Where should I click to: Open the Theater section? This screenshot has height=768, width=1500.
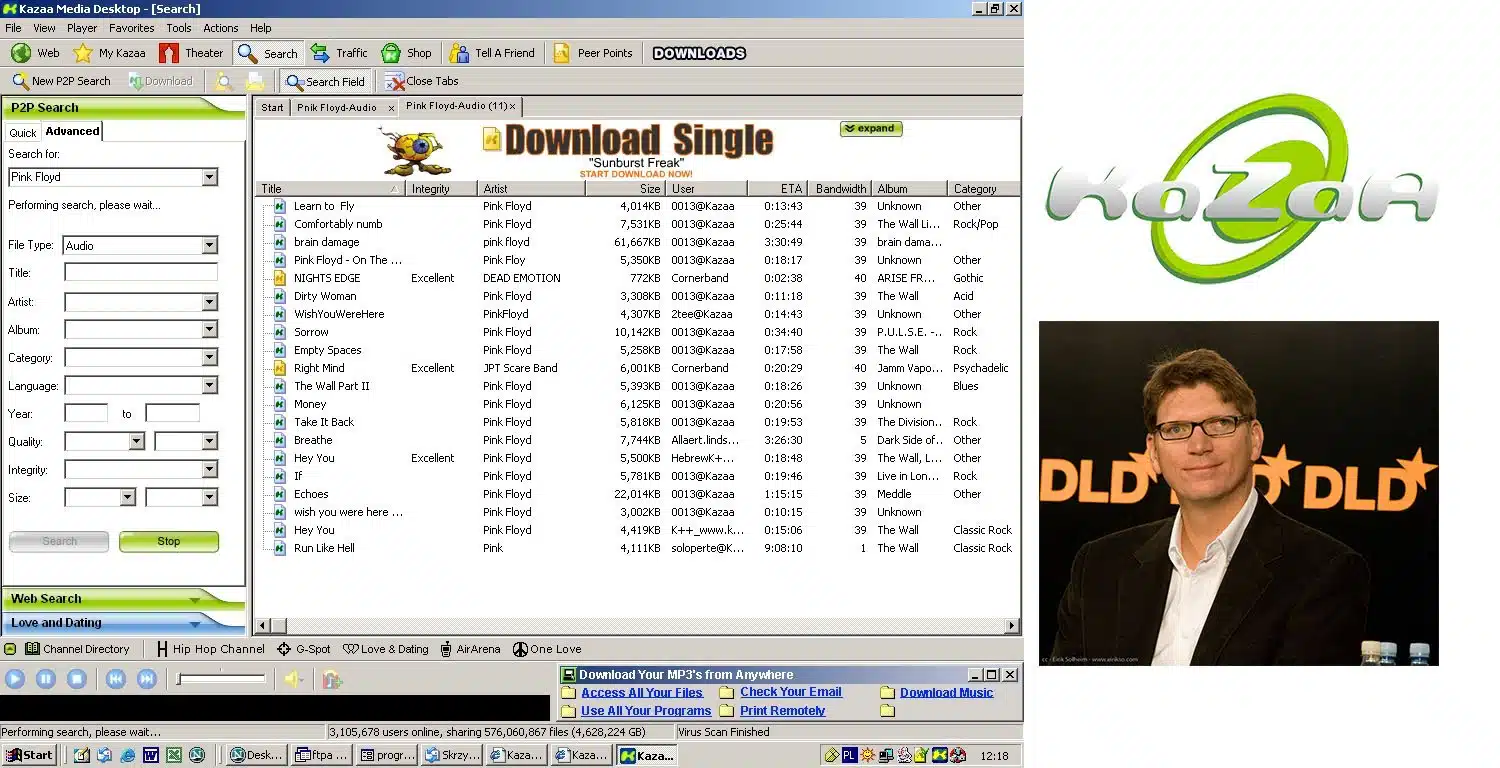click(191, 53)
